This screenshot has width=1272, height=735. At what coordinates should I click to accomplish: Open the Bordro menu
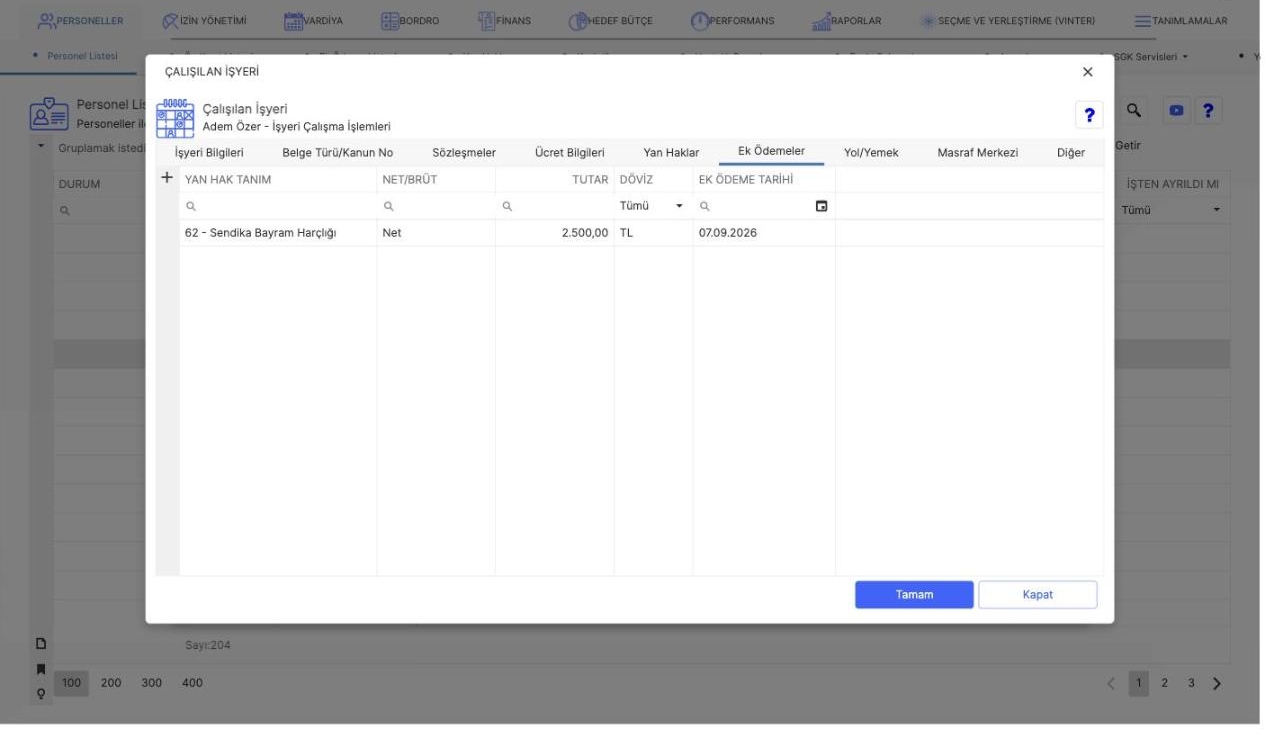pos(410,20)
